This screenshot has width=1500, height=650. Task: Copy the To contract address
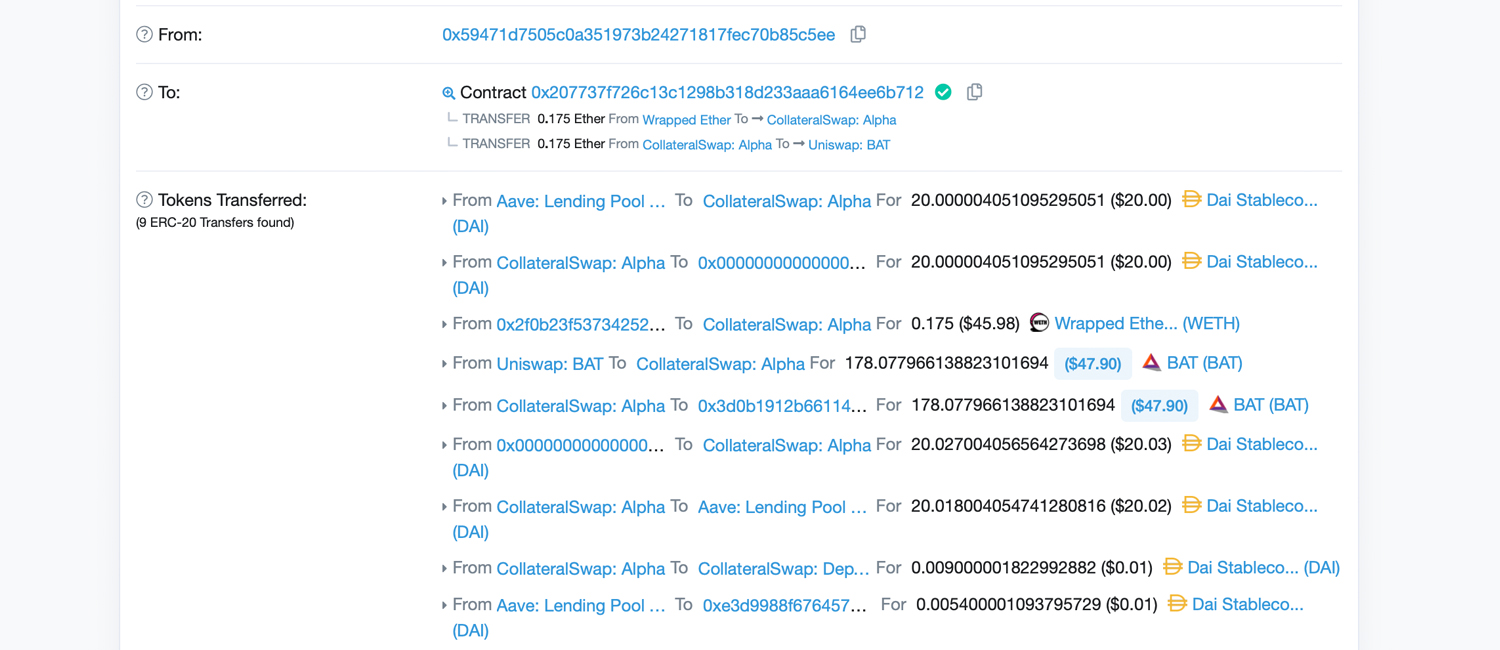coord(974,92)
